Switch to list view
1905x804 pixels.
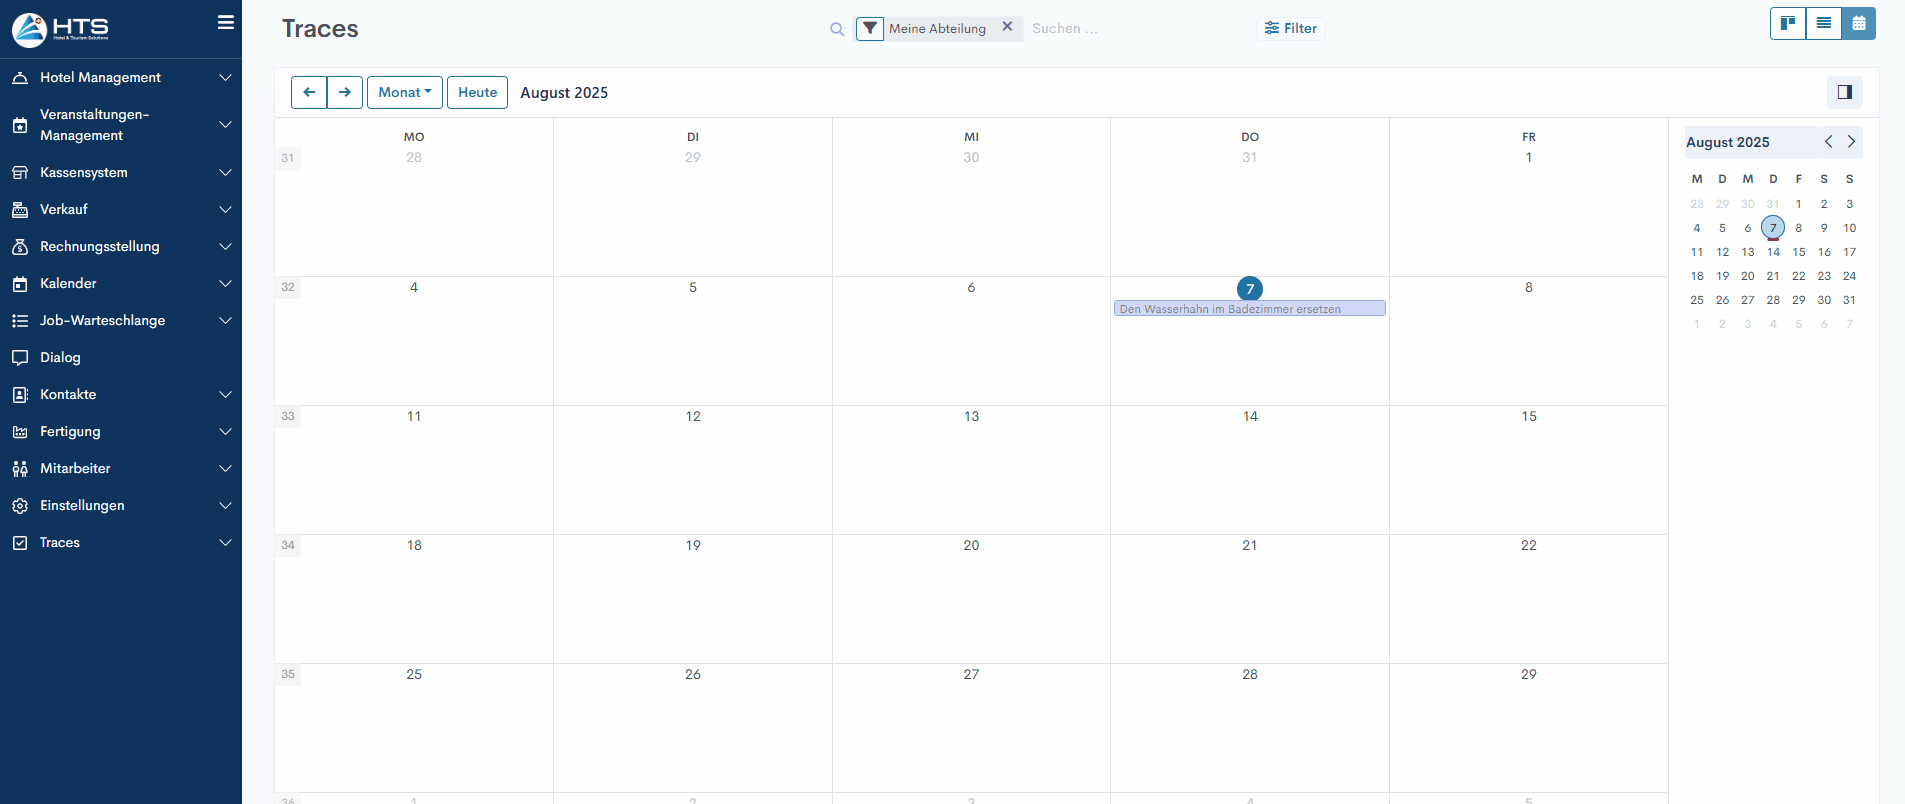[1823, 23]
